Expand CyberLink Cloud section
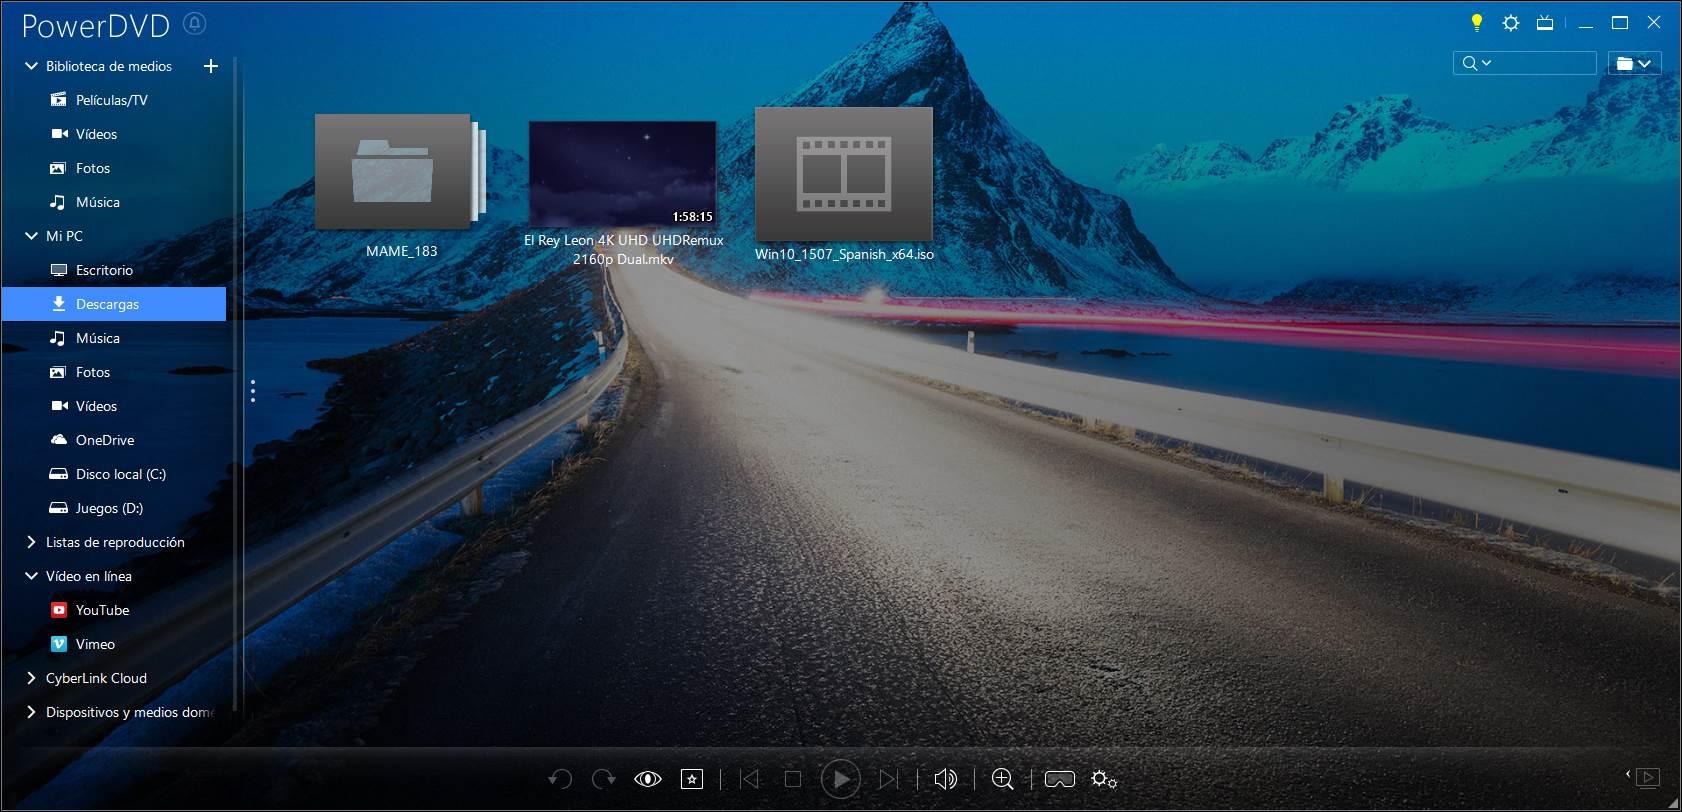 (x=31, y=678)
